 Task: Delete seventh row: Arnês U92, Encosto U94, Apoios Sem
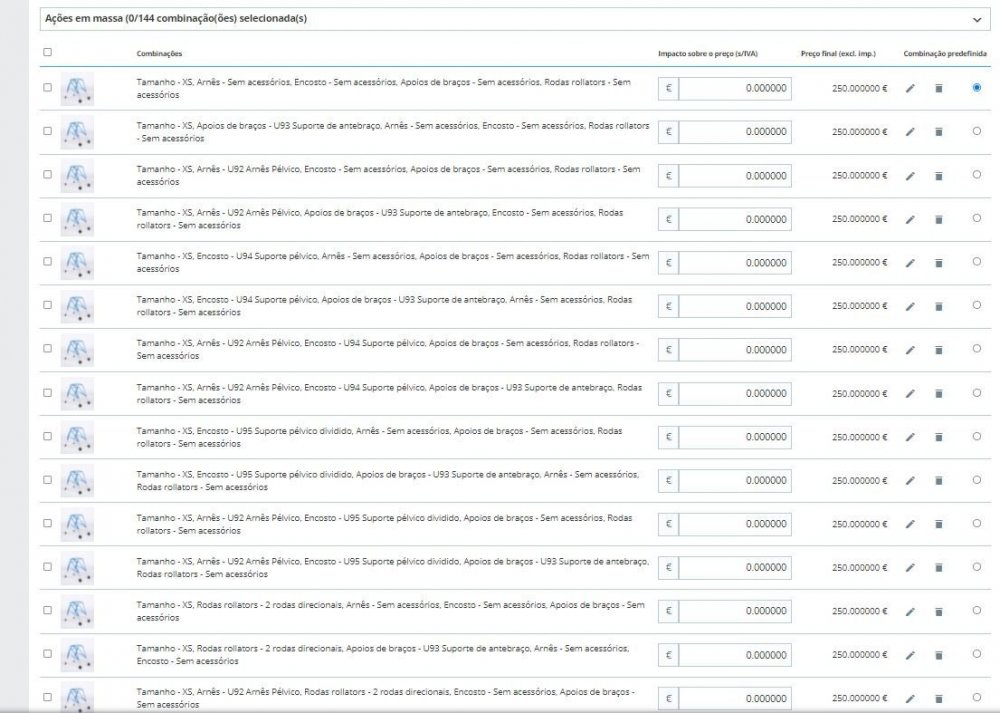tap(939, 350)
